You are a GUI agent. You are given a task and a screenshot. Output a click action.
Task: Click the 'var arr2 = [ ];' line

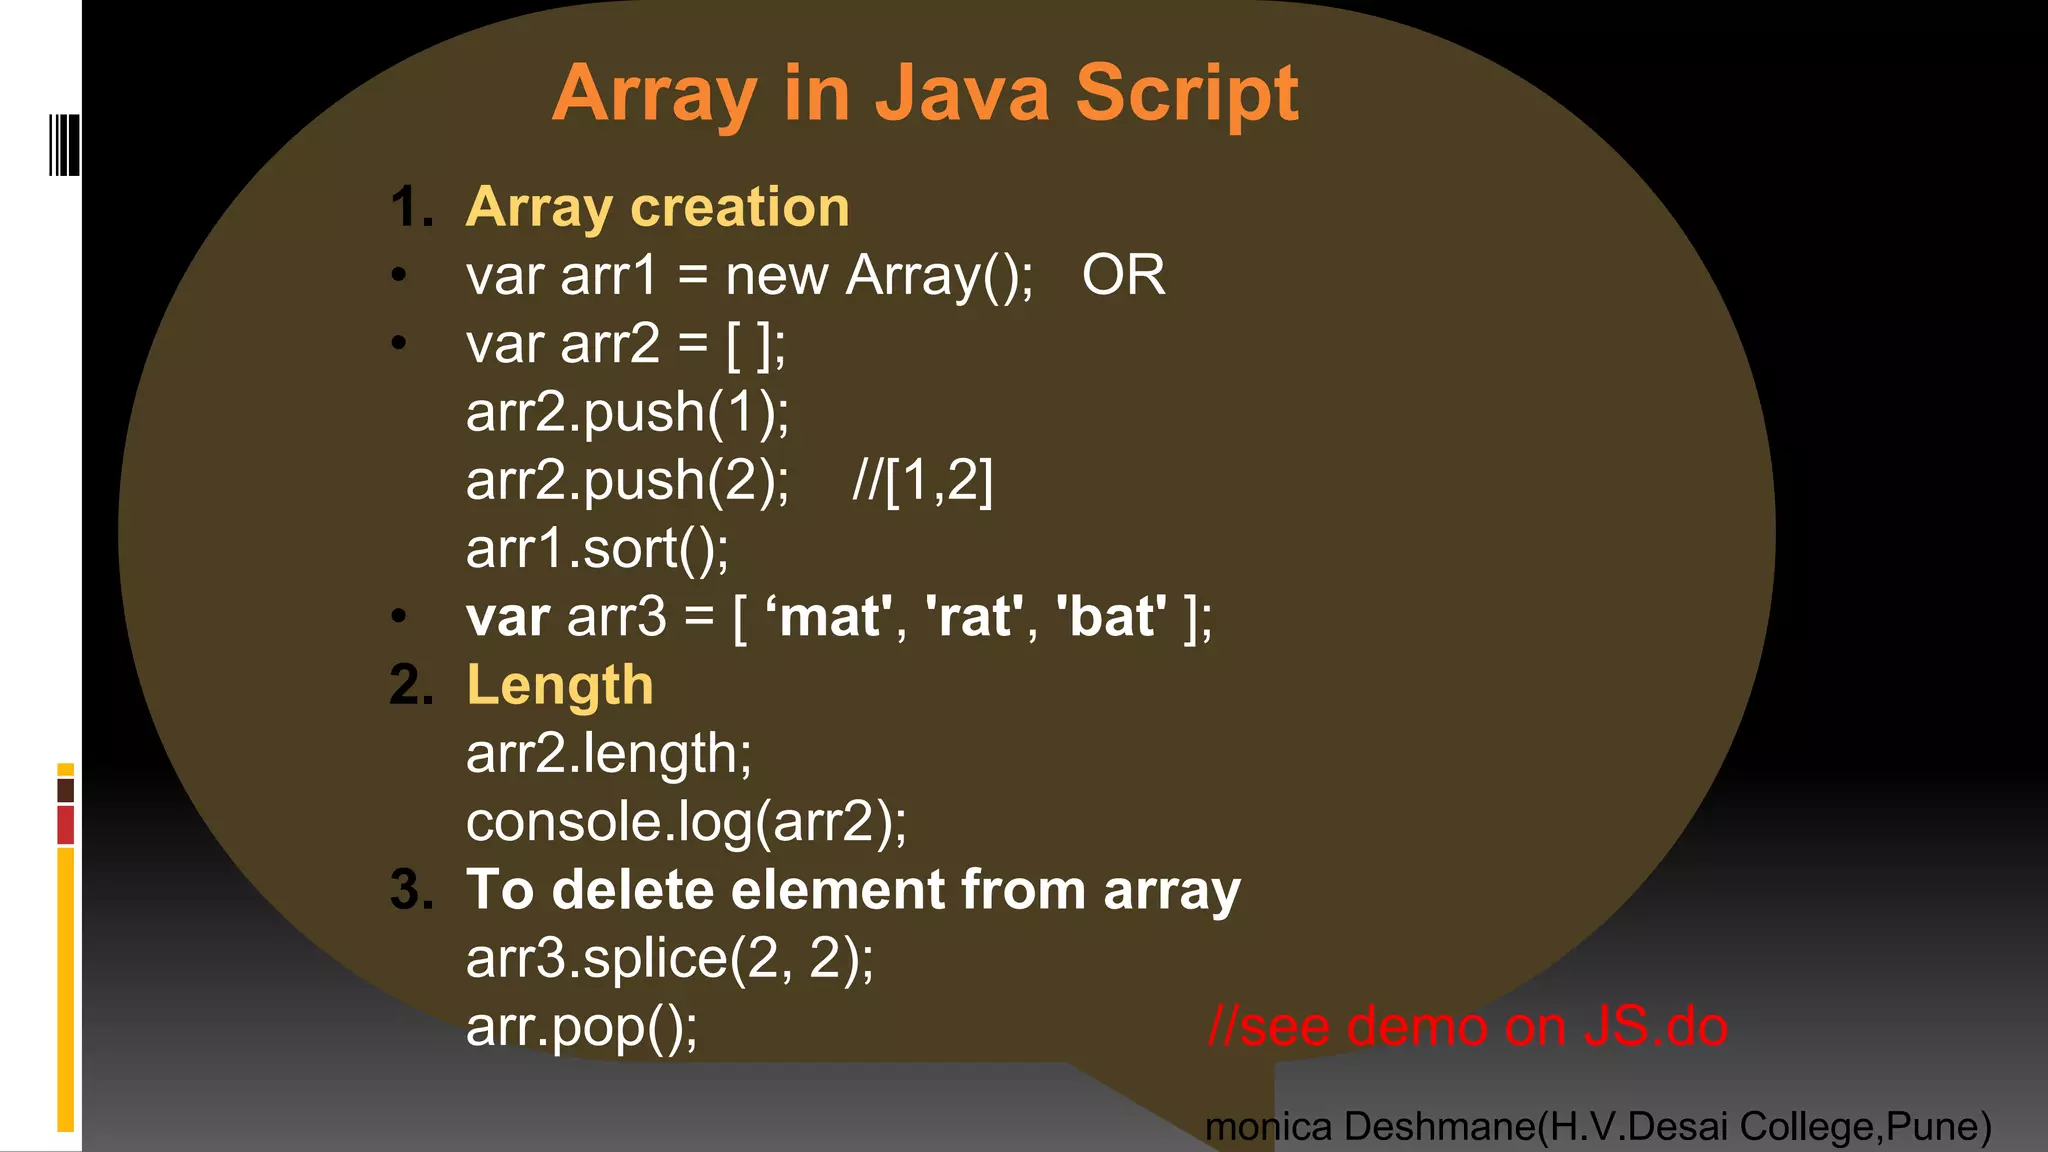626,344
